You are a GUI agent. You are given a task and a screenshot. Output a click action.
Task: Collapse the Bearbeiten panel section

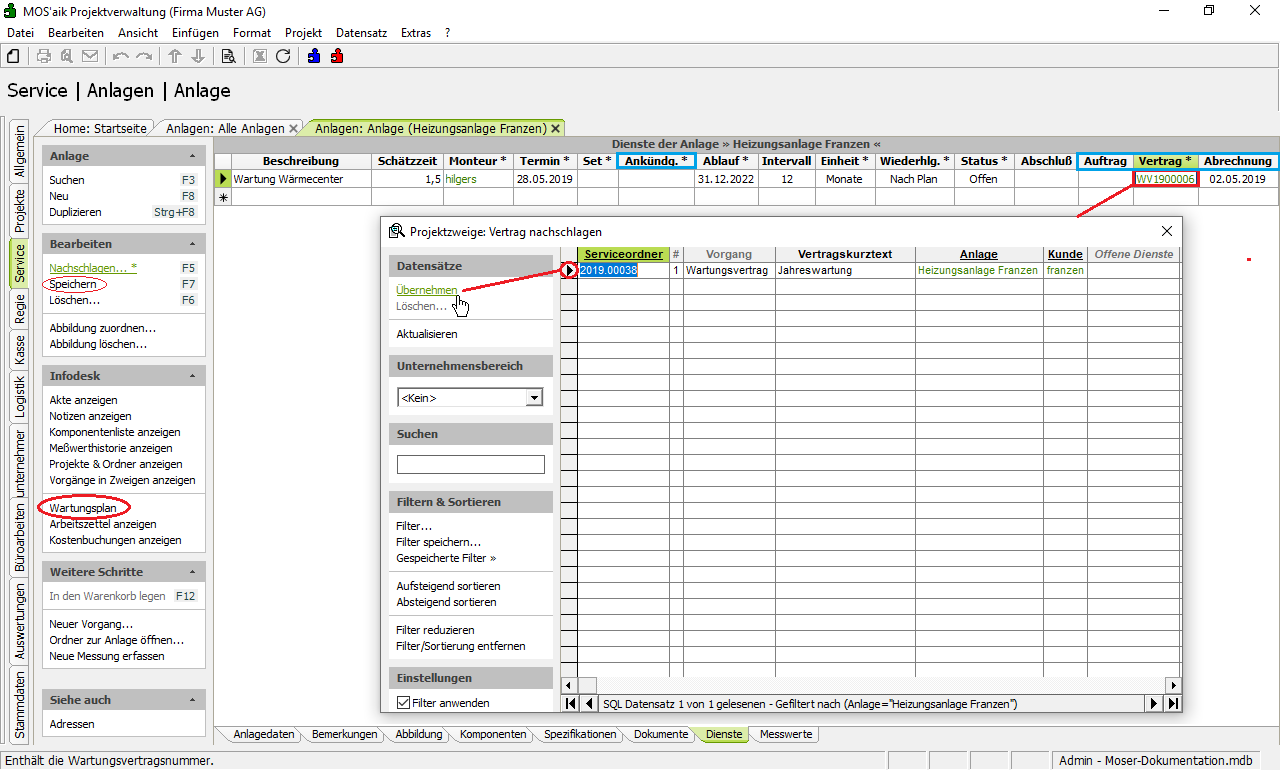tap(192, 244)
